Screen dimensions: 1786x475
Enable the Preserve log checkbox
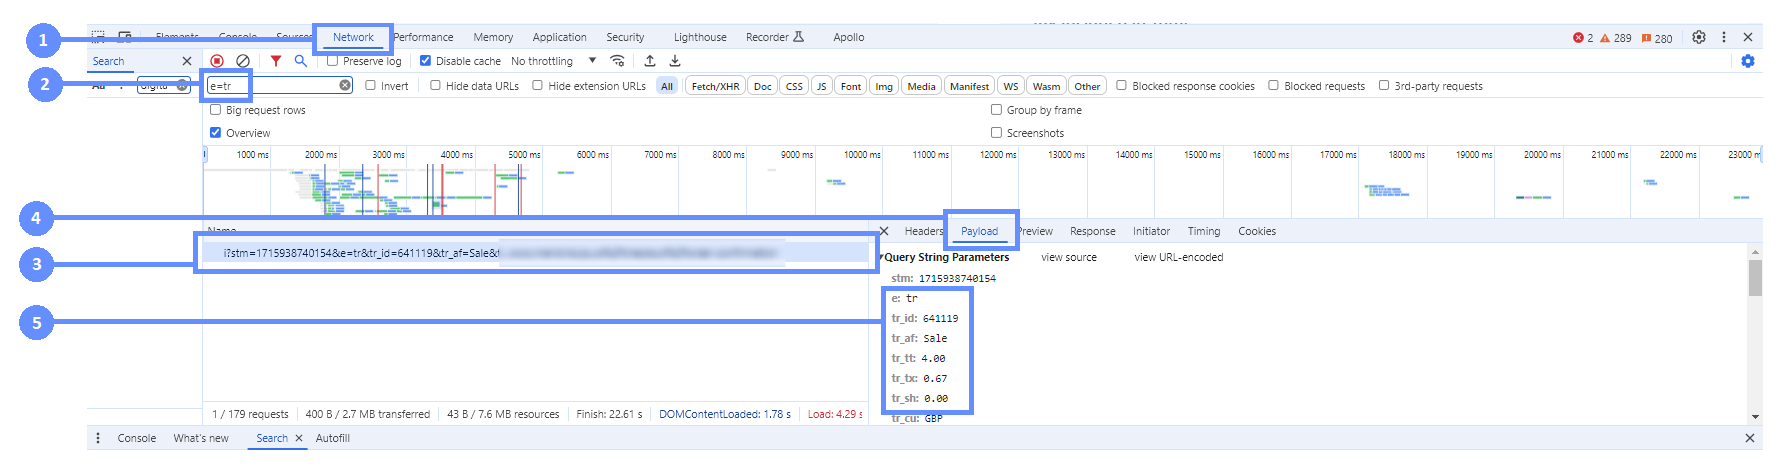(x=333, y=61)
